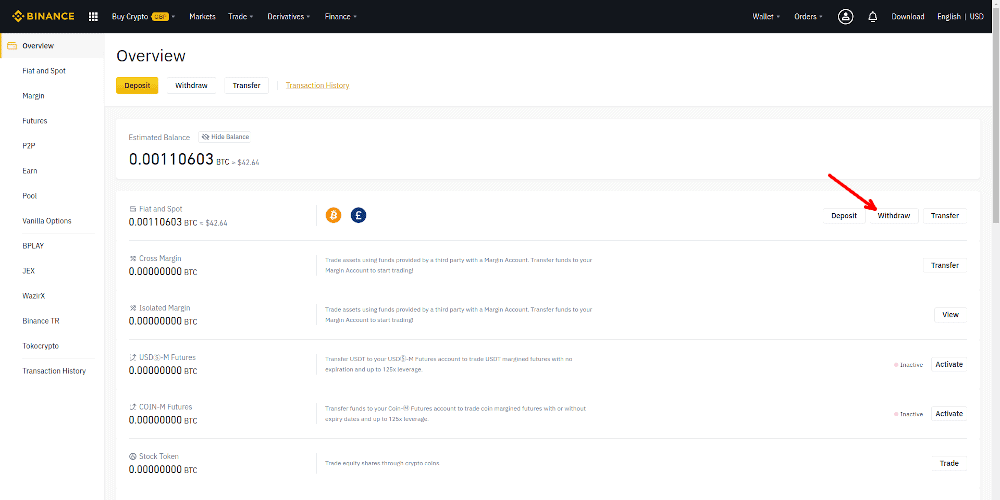Change language via English selector

point(949,17)
